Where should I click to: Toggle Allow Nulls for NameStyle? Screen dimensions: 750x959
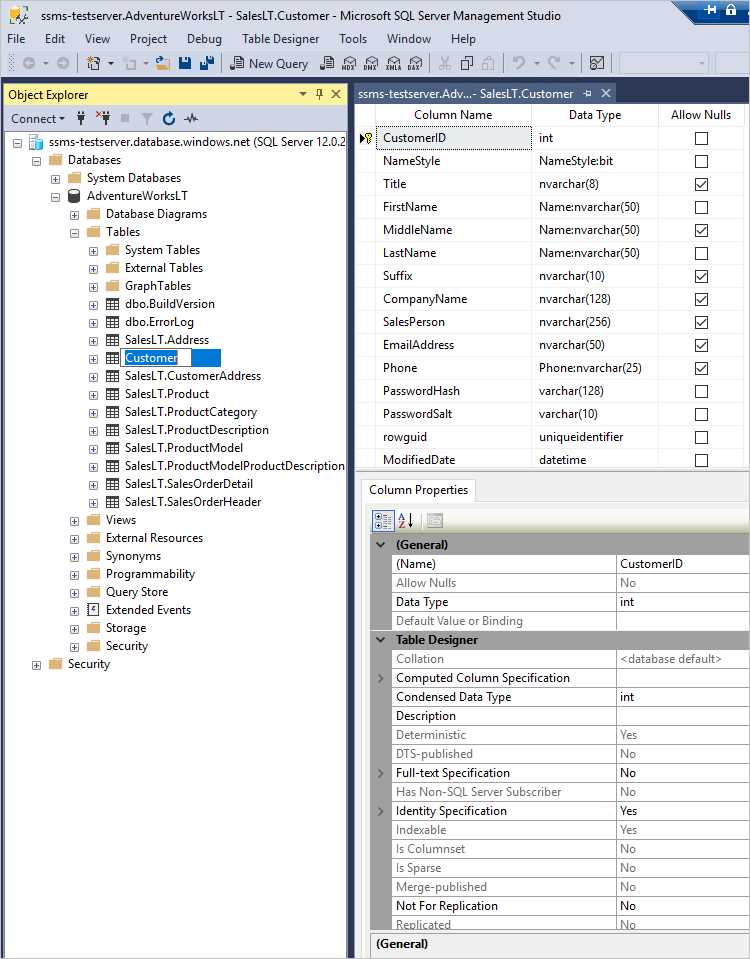[x=701, y=161]
